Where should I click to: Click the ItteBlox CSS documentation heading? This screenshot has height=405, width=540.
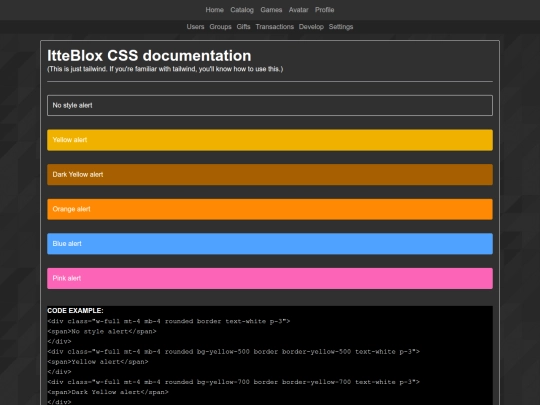point(149,55)
